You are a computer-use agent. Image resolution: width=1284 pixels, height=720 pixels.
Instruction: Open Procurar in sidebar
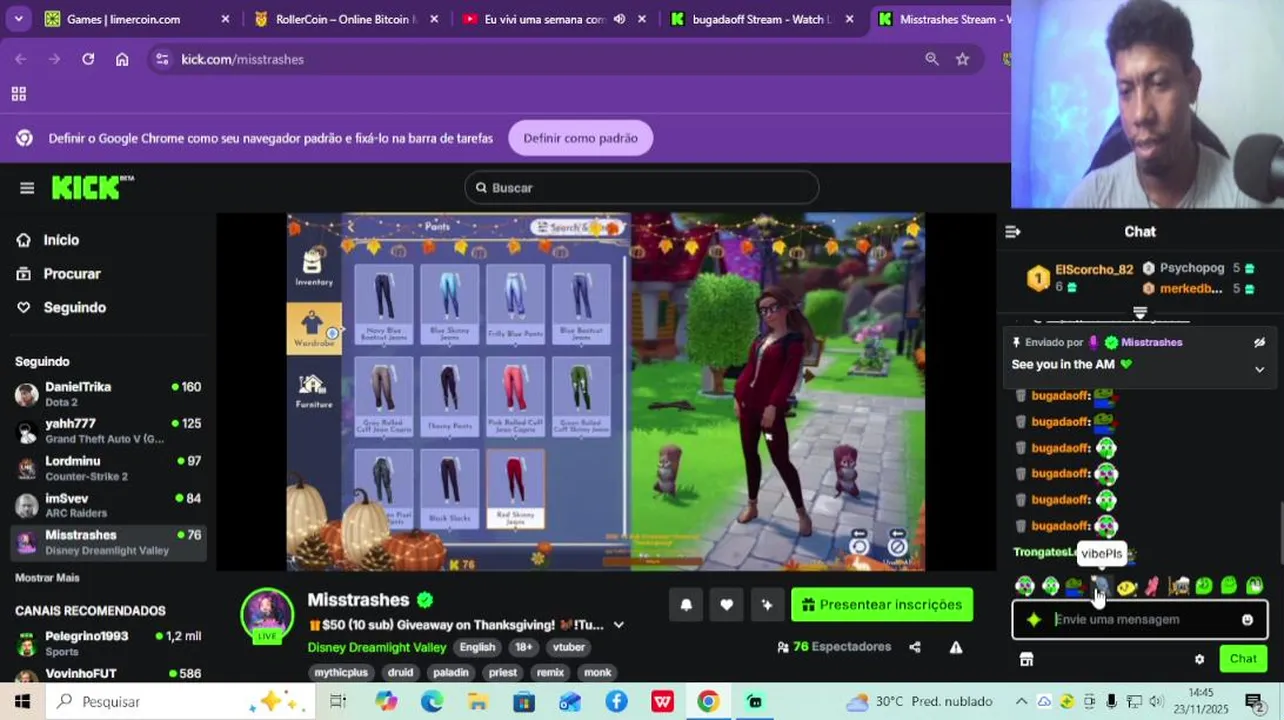72,274
